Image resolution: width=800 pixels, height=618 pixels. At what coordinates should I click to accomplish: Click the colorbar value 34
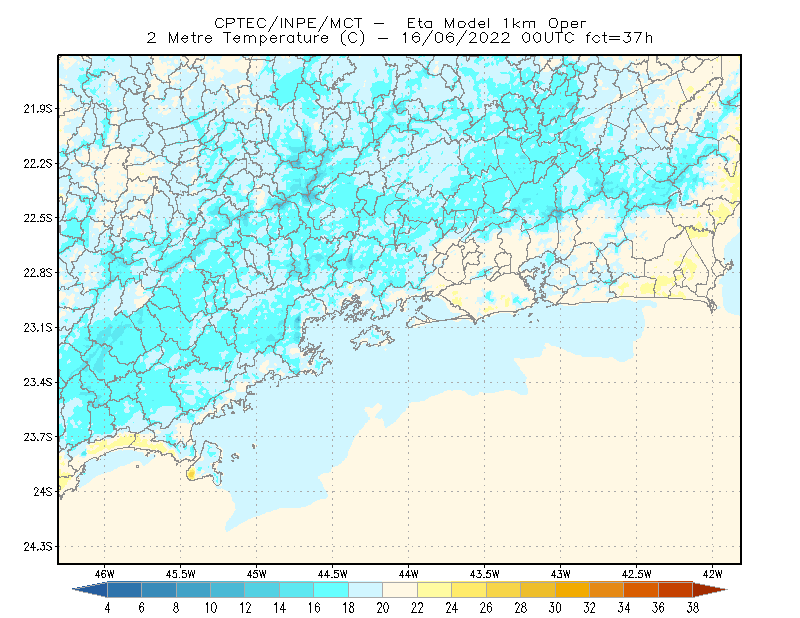pos(624,608)
